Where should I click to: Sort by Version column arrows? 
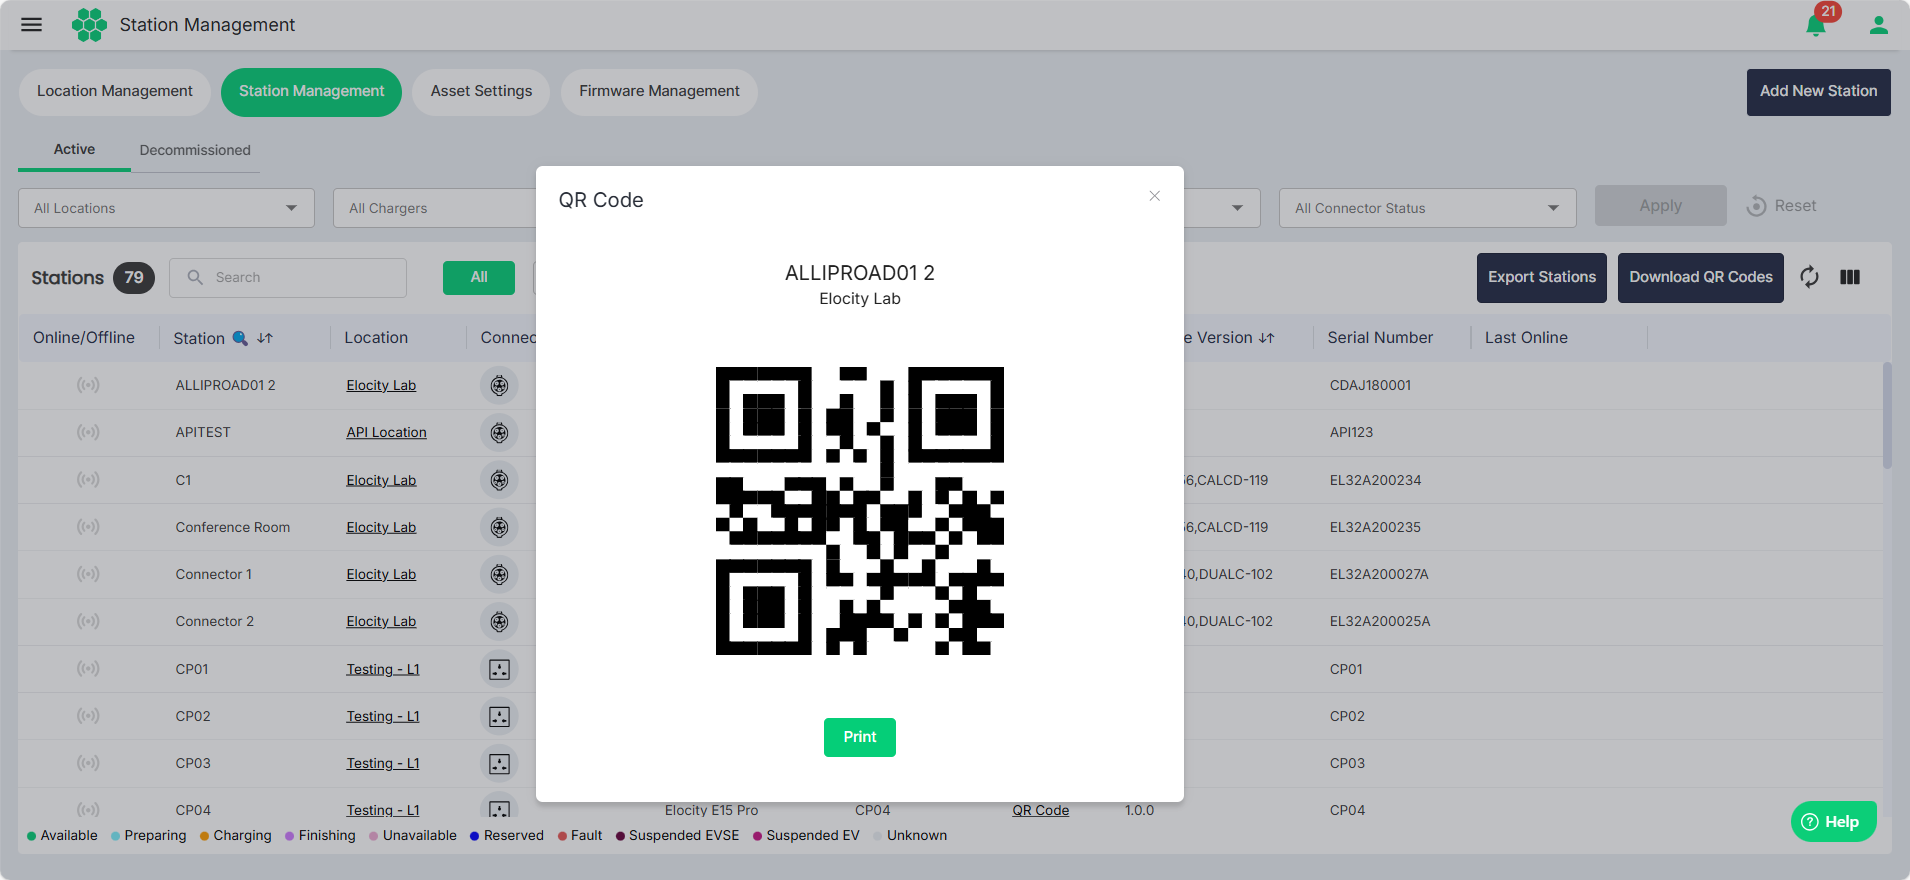pos(1267,338)
